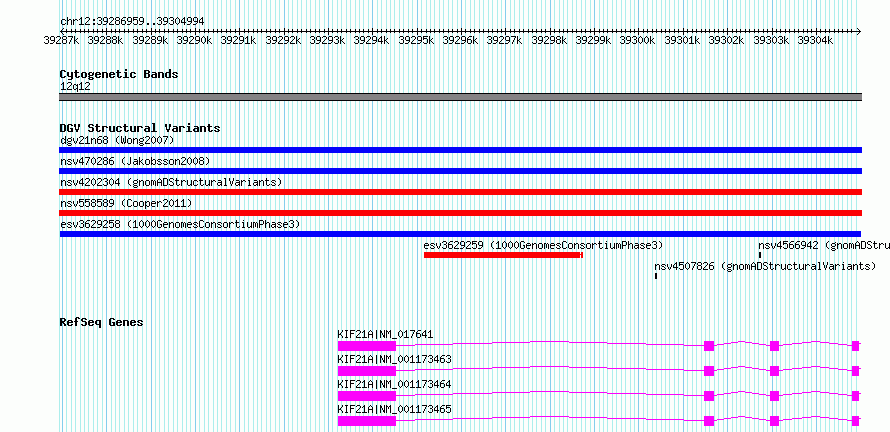Viewport: 890px width, 432px height.
Task: Click the KIF21A|NM_001173463 transcript label
Action: tap(394, 359)
